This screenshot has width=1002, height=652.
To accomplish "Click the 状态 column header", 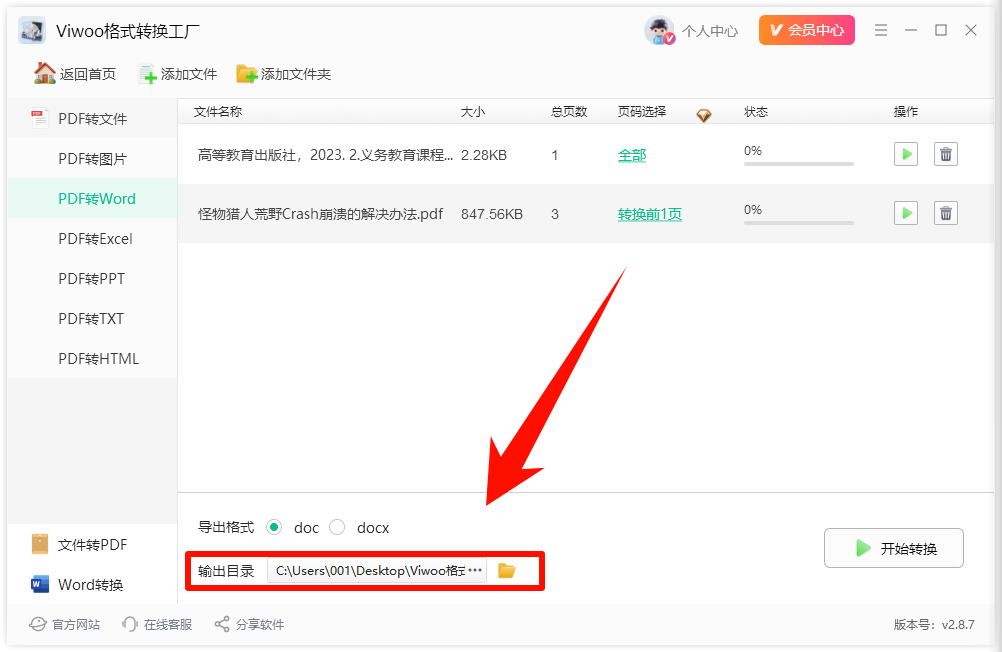I will [755, 112].
